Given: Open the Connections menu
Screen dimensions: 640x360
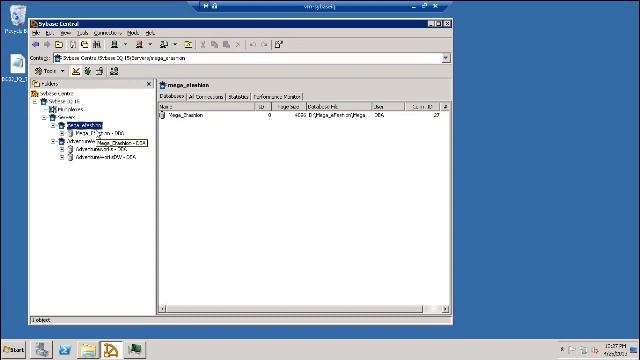Looking at the screenshot, I should coord(107,33).
